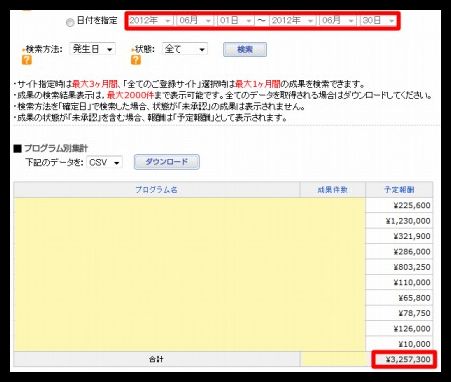Sort by the 予定報酬 column header

click(399, 190)
